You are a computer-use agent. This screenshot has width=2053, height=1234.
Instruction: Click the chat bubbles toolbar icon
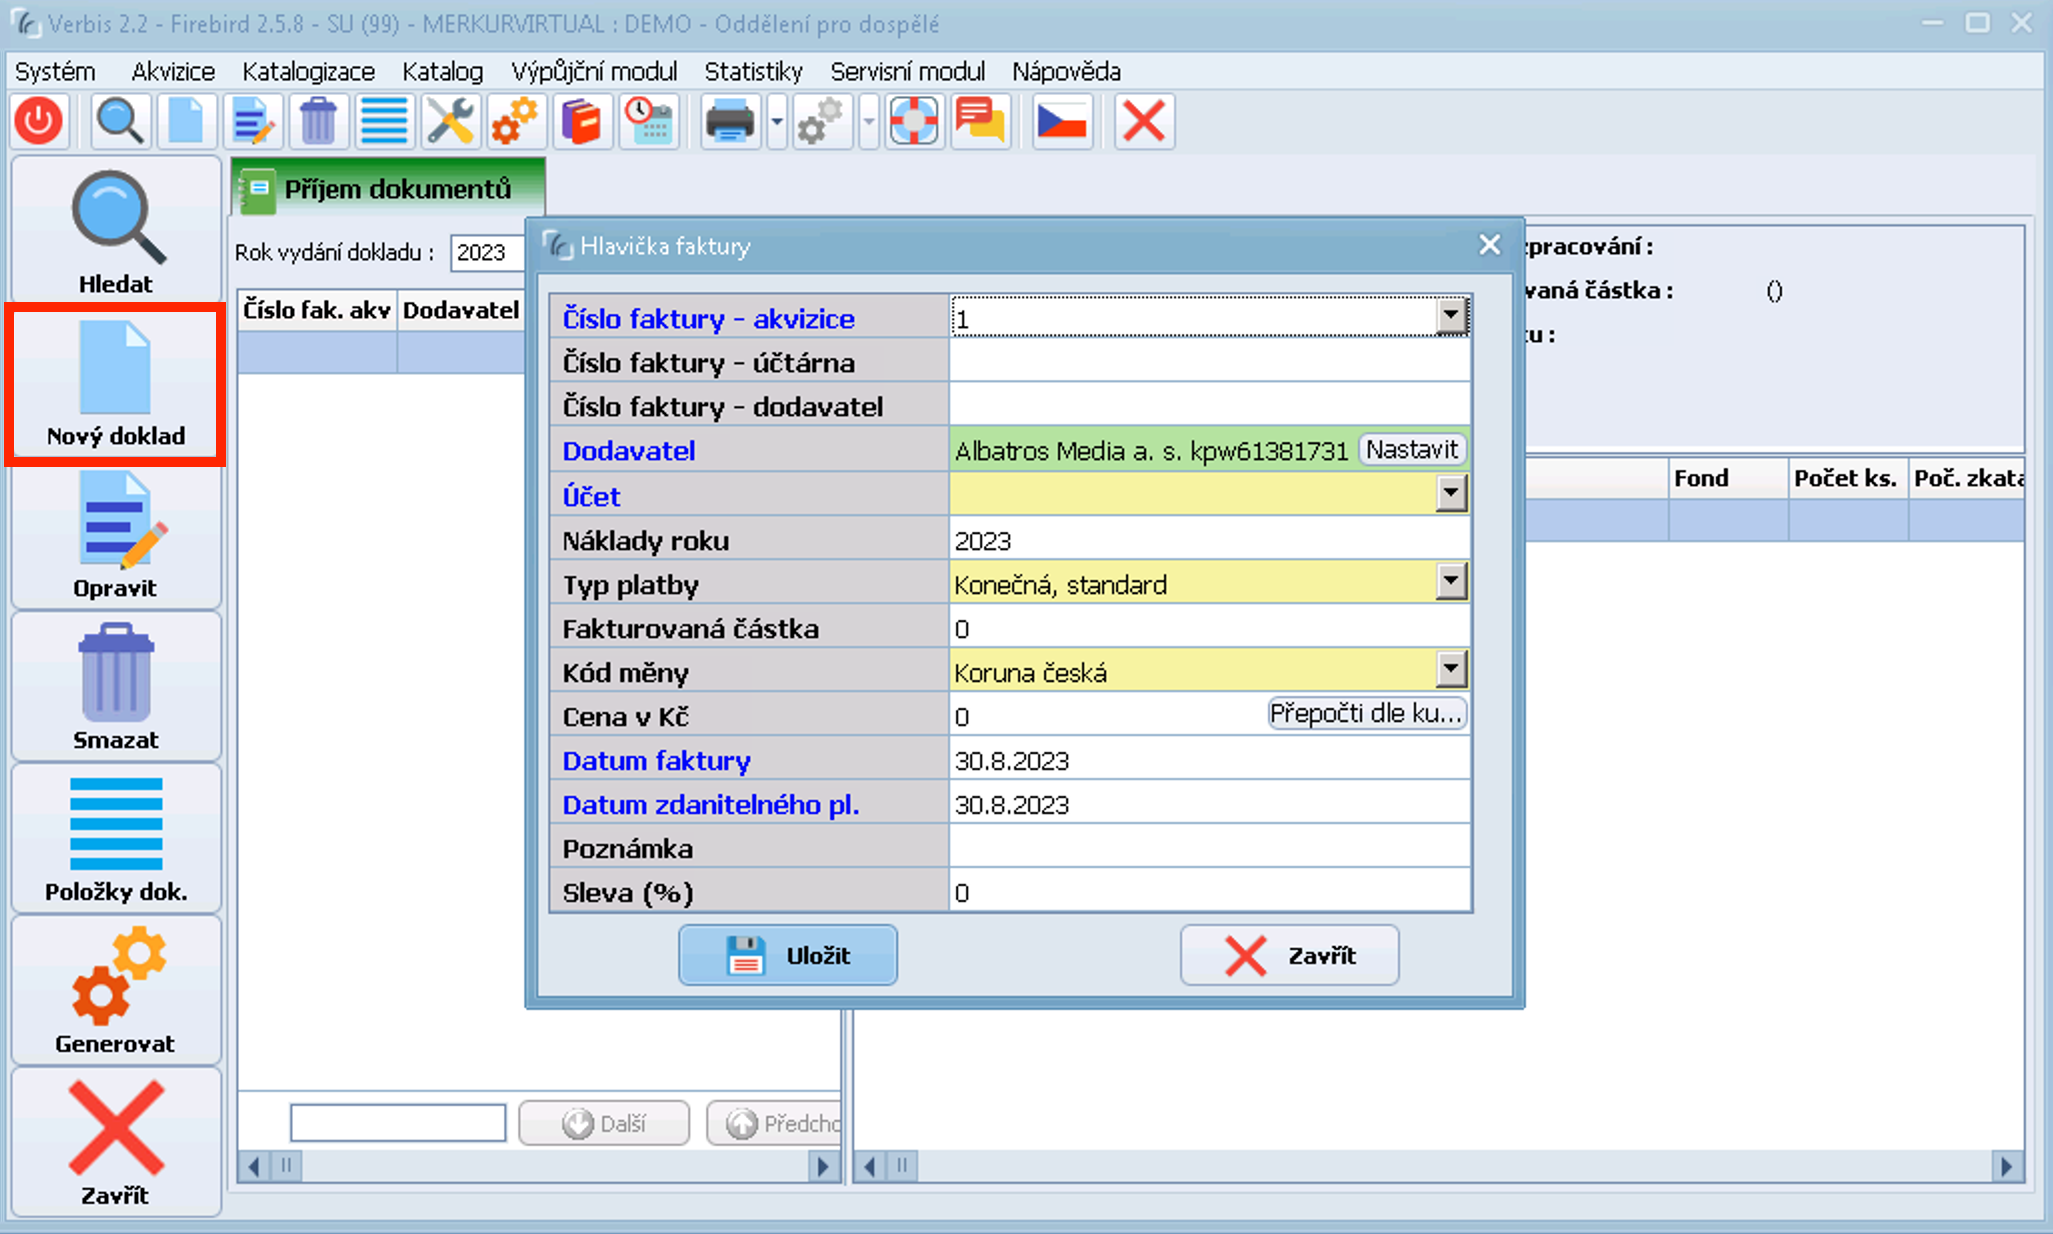[x=980, y=122]
